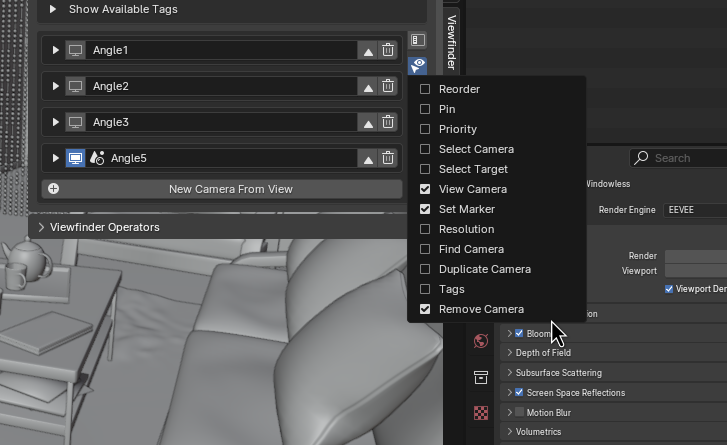Click the list layout icon above the eye filter
The width and height of the screenshot is (727, 445).
(418, 41)
